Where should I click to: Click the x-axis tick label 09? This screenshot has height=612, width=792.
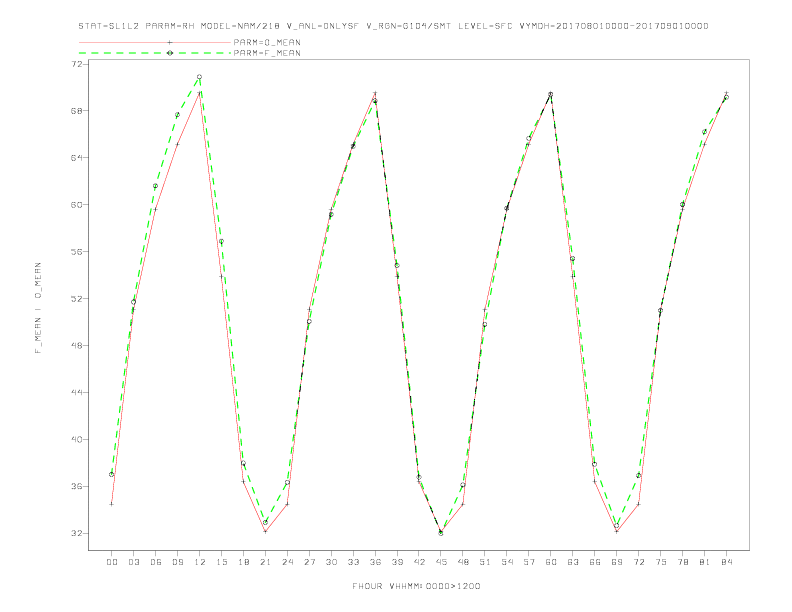click(x=177, y=562)
